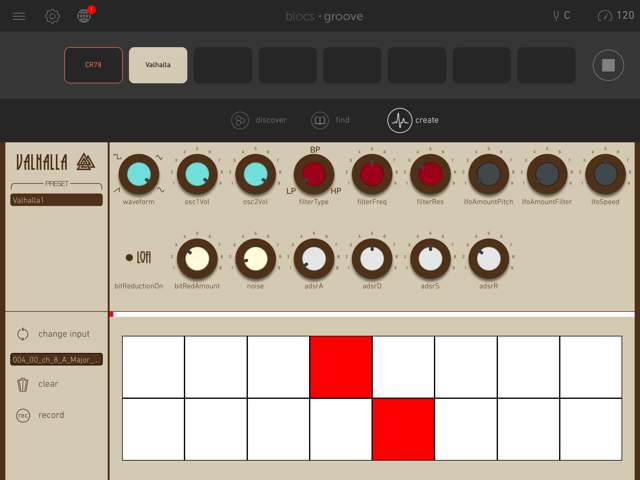Toggle the LOFI bit reduction switch
This screenshot has width=640, height=480.
coord(130,258)
